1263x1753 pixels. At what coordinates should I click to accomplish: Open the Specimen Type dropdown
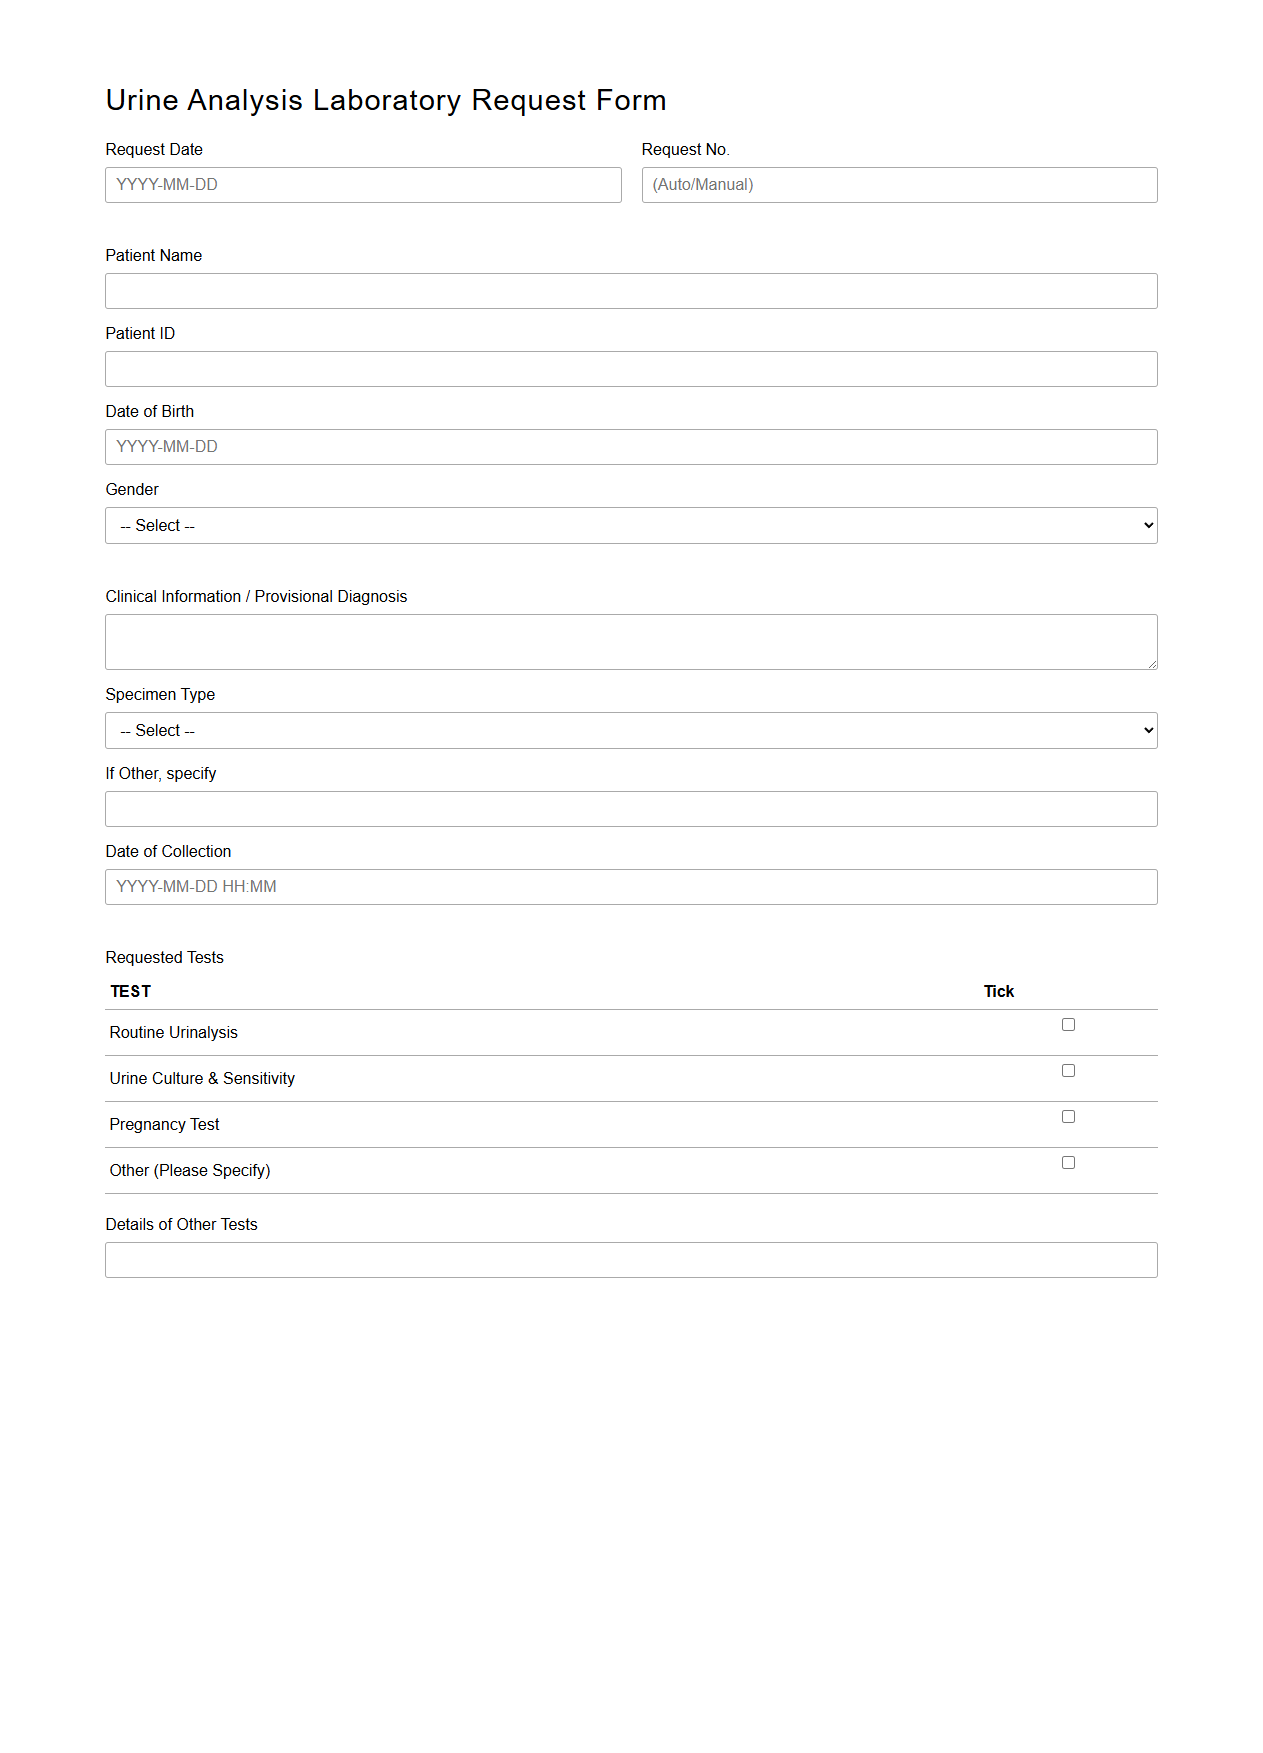pos(631,730)
